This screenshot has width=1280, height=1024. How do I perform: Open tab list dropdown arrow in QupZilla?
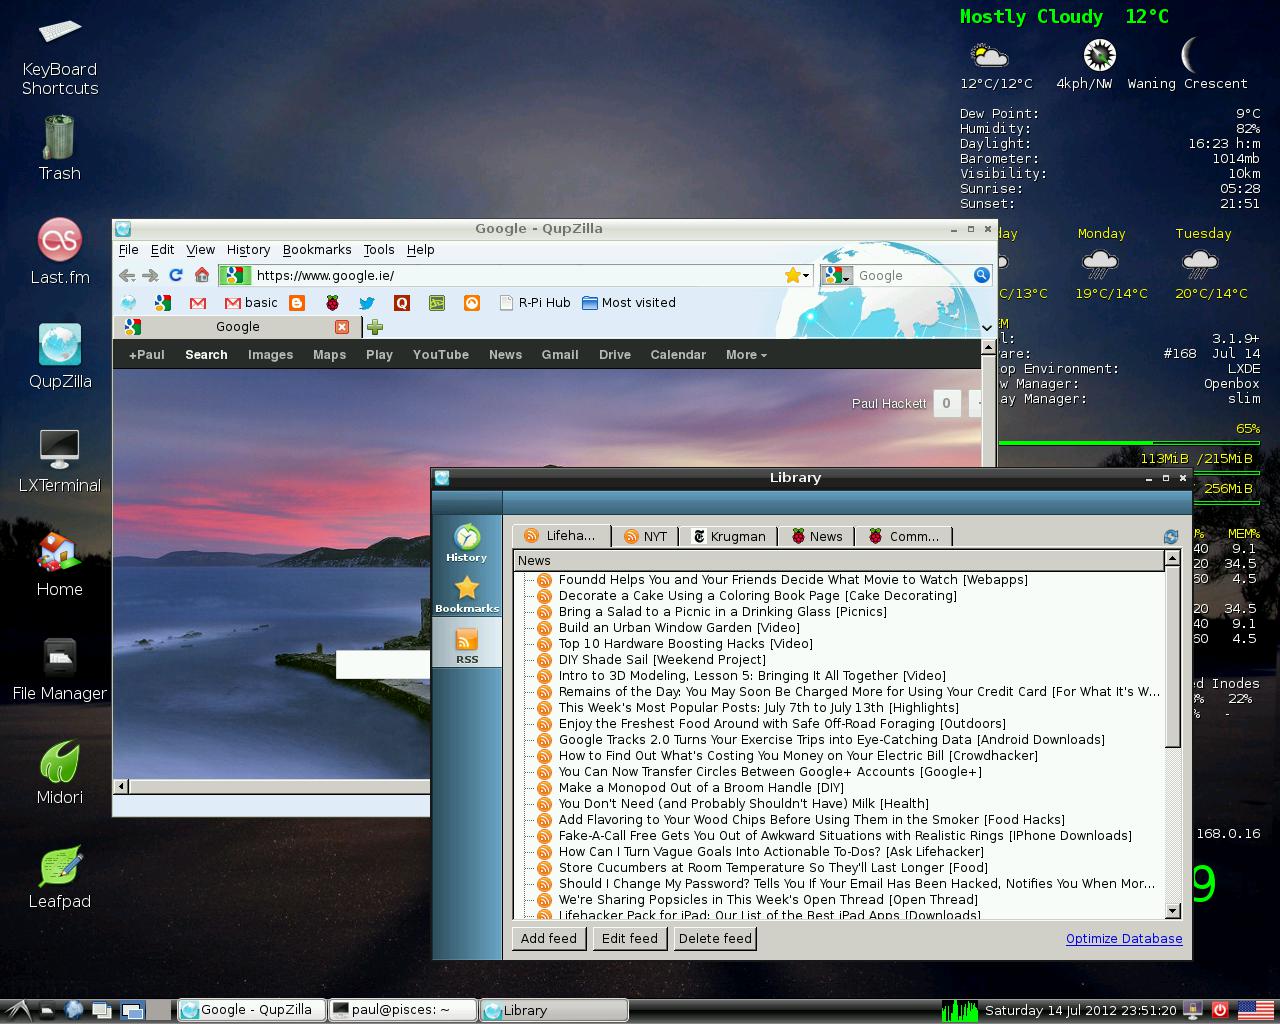[987, 327]
